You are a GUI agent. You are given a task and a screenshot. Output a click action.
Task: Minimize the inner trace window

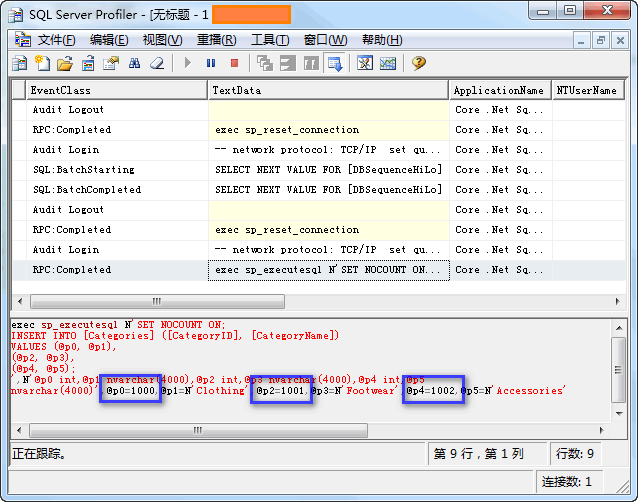click(581, 40)
